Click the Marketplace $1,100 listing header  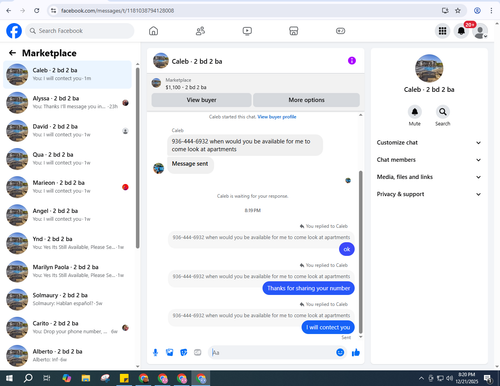[x=256, y=83]
